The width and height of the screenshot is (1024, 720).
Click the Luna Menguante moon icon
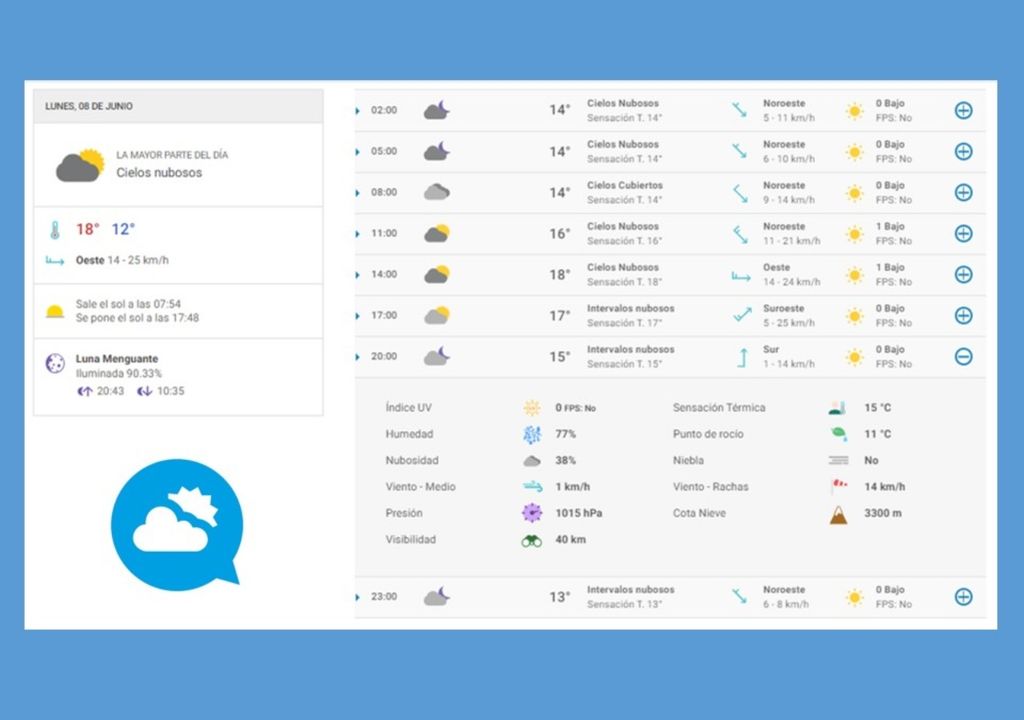pyautogui.click(x=55, y=364)
